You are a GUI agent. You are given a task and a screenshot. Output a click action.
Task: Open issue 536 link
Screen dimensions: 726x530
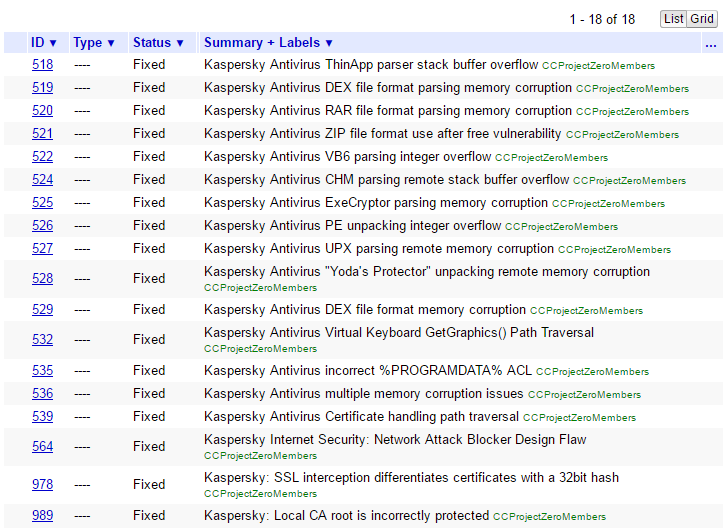click(x=43, y=393)
